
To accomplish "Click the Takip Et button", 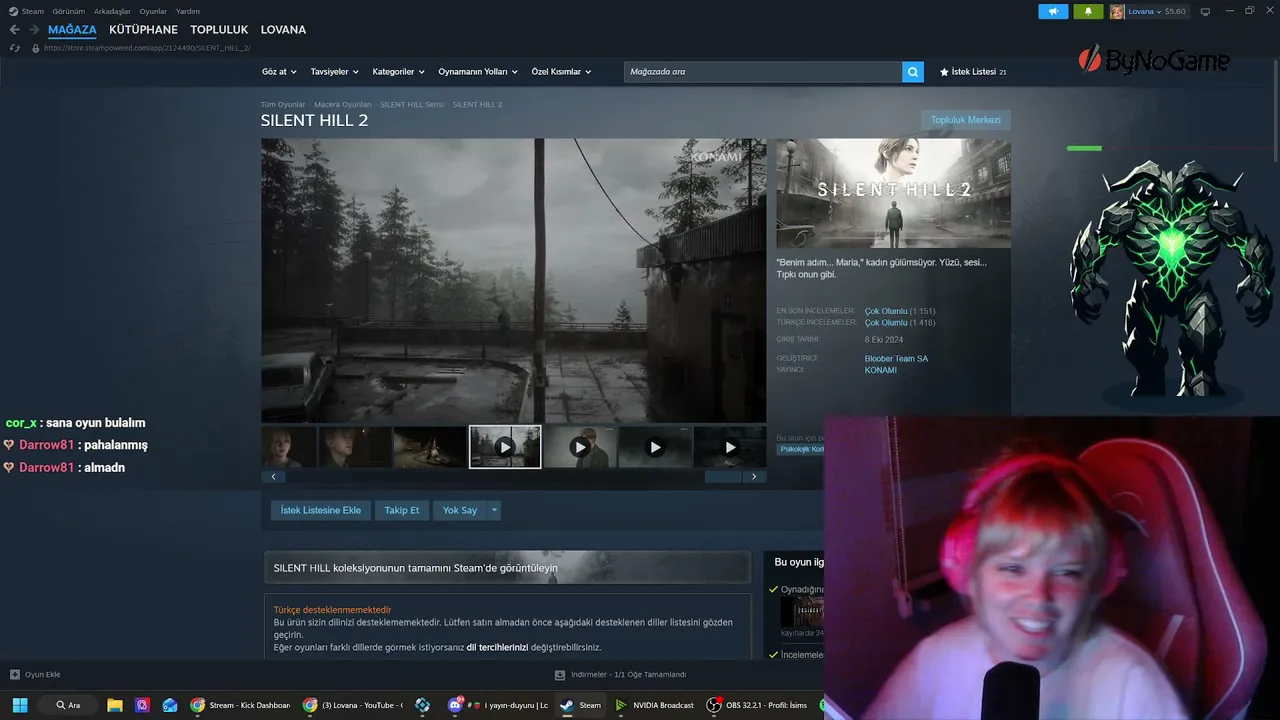I will [402, 510].
